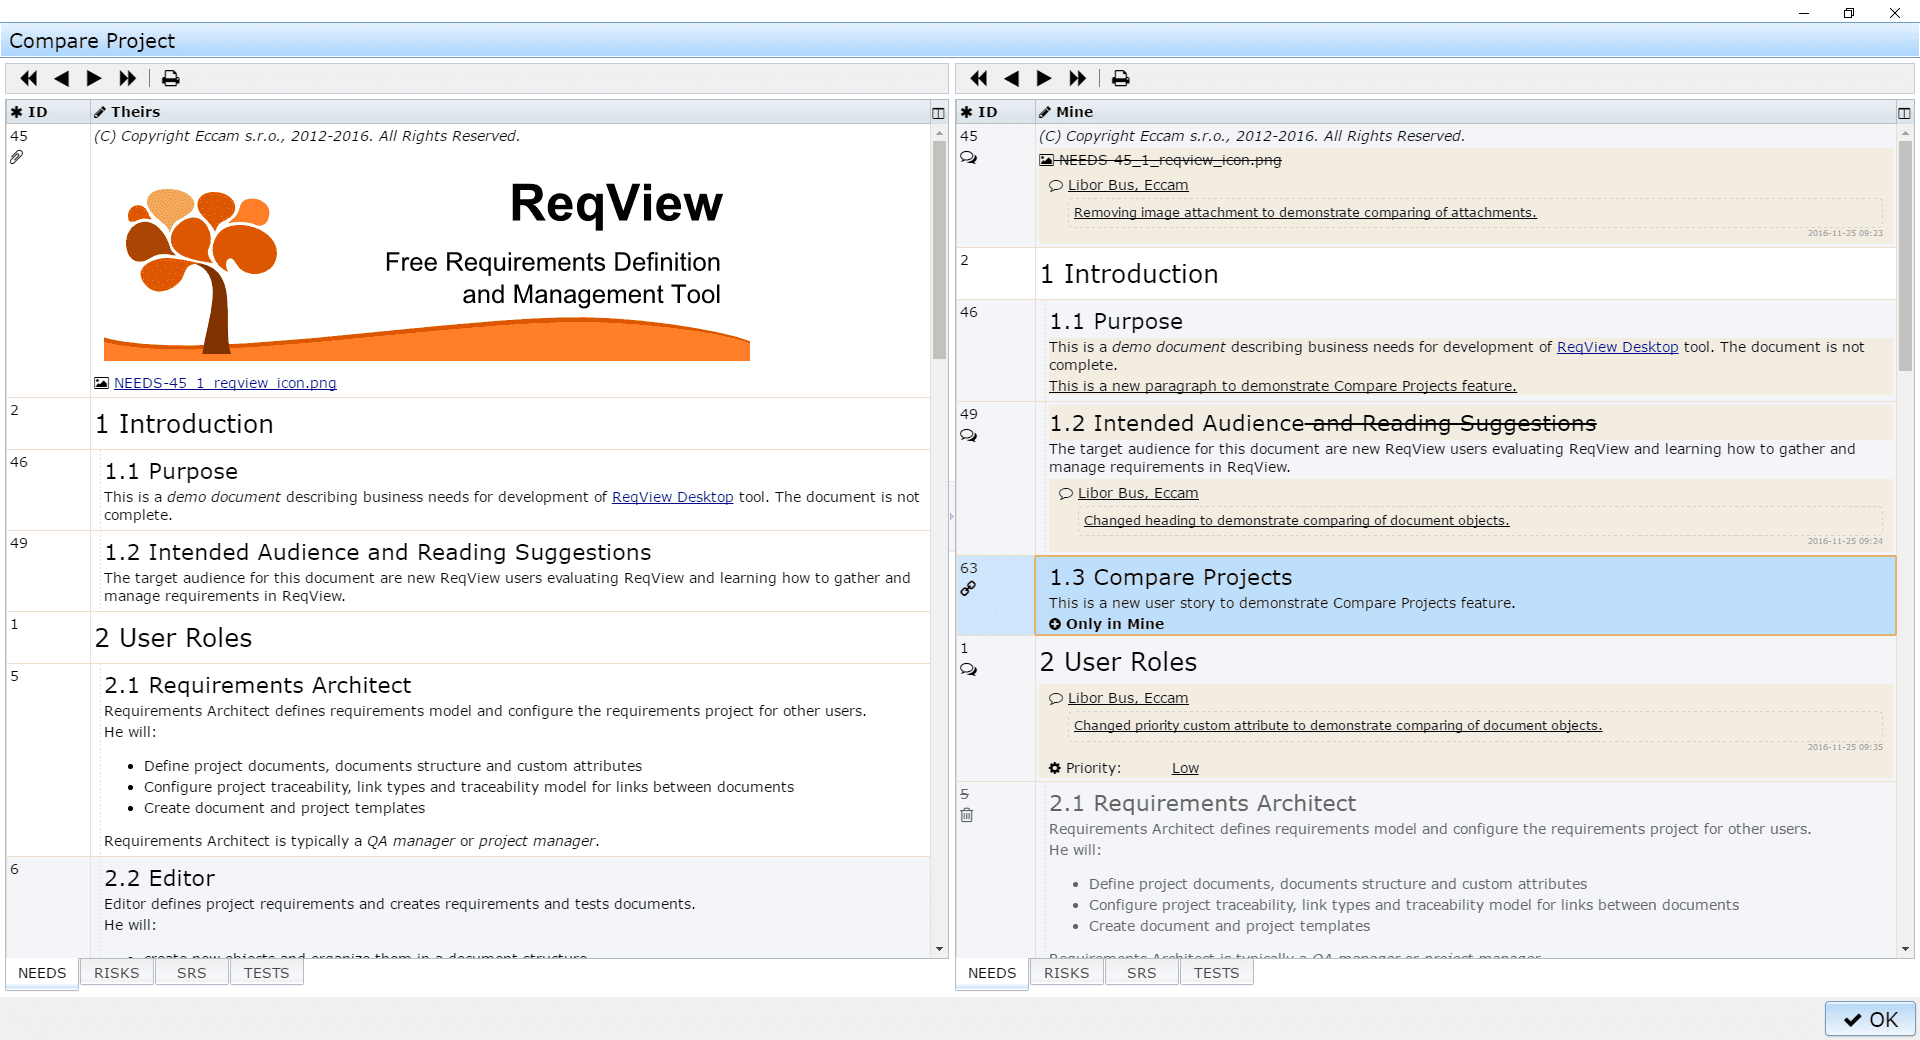
Task: Go to next difference in Mine pane
Action: pyautogui.click(x=1044, y=78)
